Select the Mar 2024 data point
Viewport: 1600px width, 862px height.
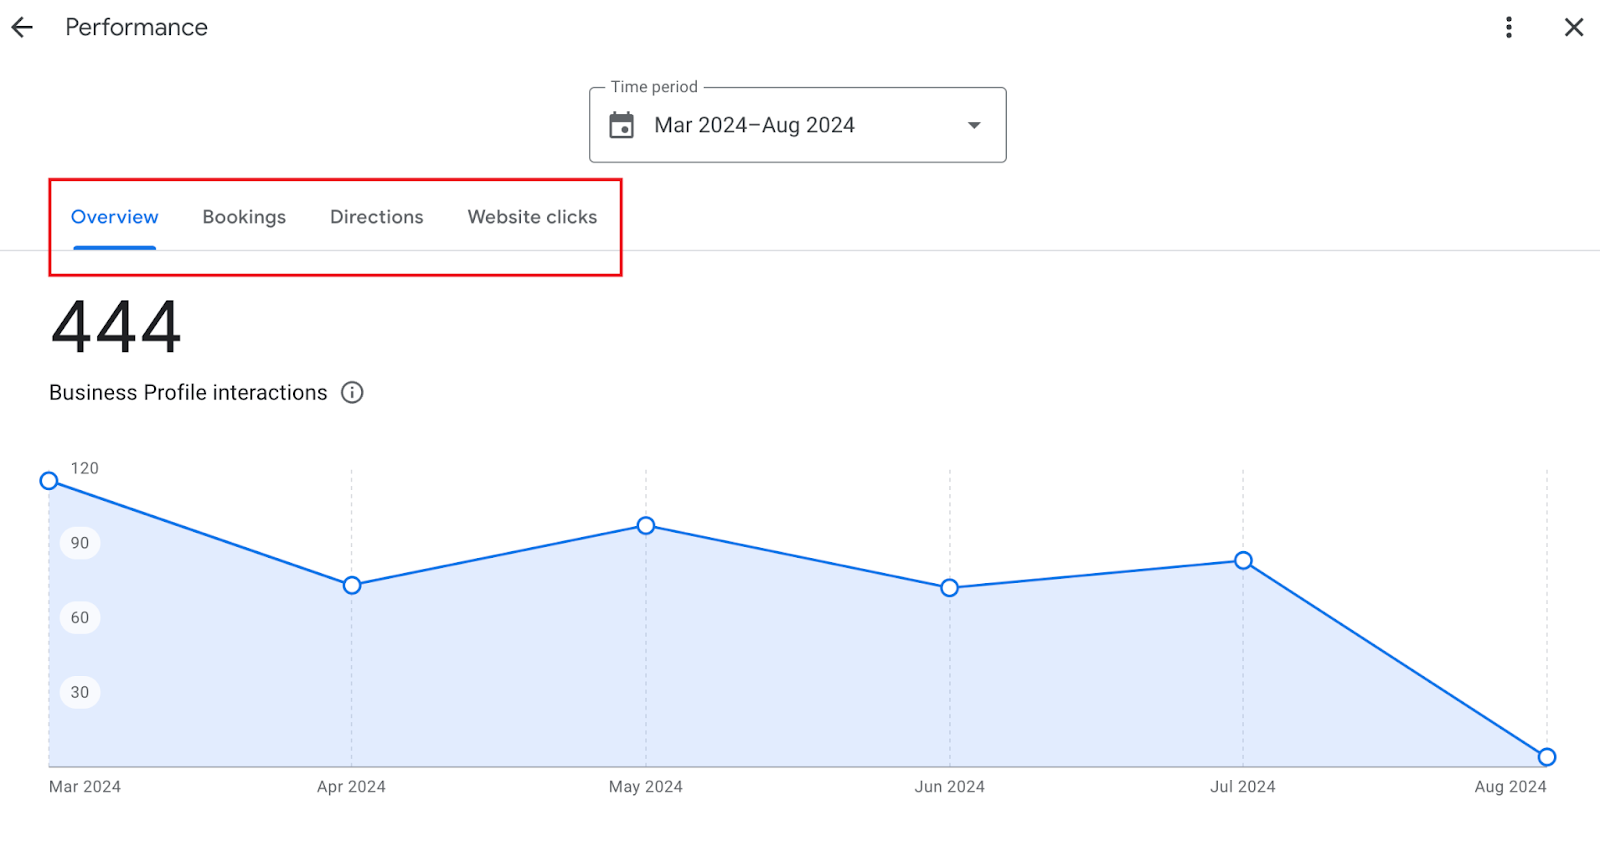(49, 481)
